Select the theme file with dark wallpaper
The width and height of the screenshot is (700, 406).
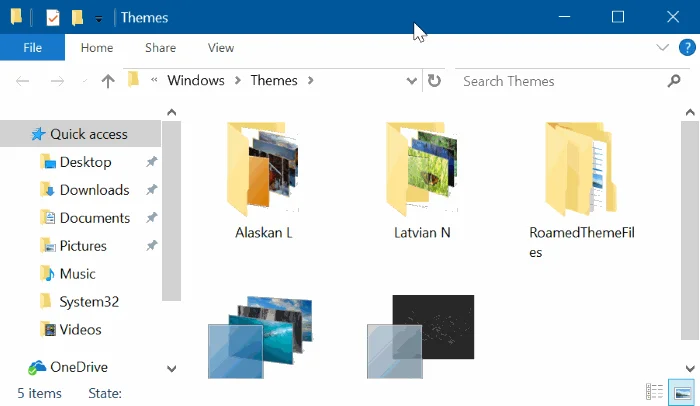pos(421,337)
